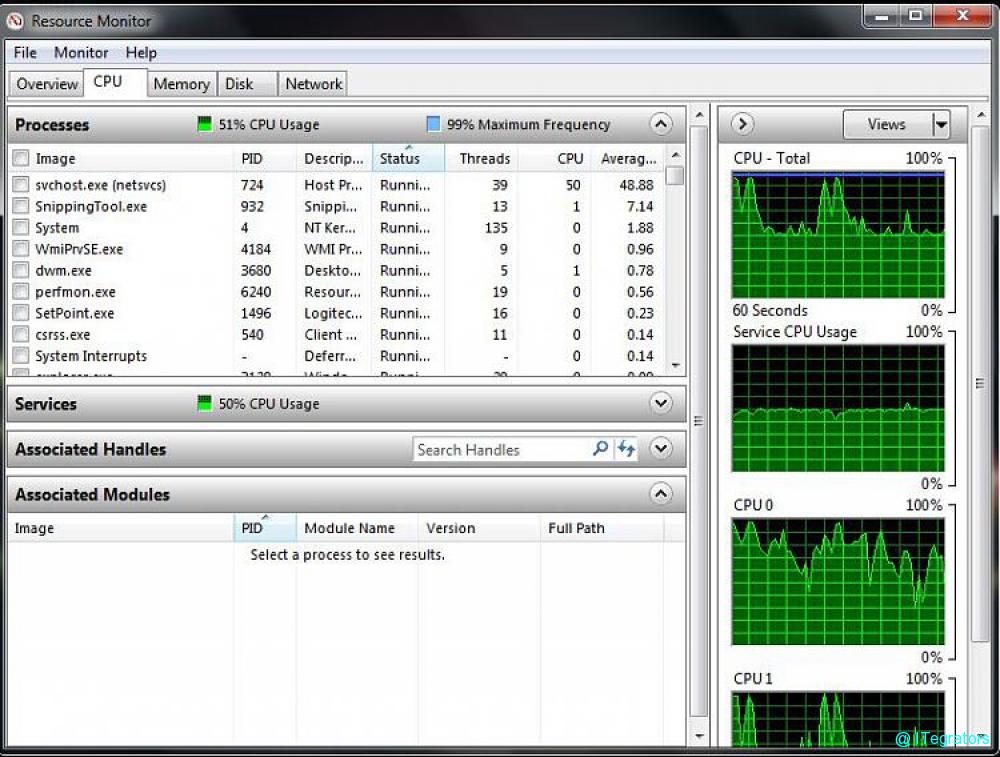Select the svchost.exe (netsvcs) row name
Viewport: 1000px width, 757px height.
100,185
